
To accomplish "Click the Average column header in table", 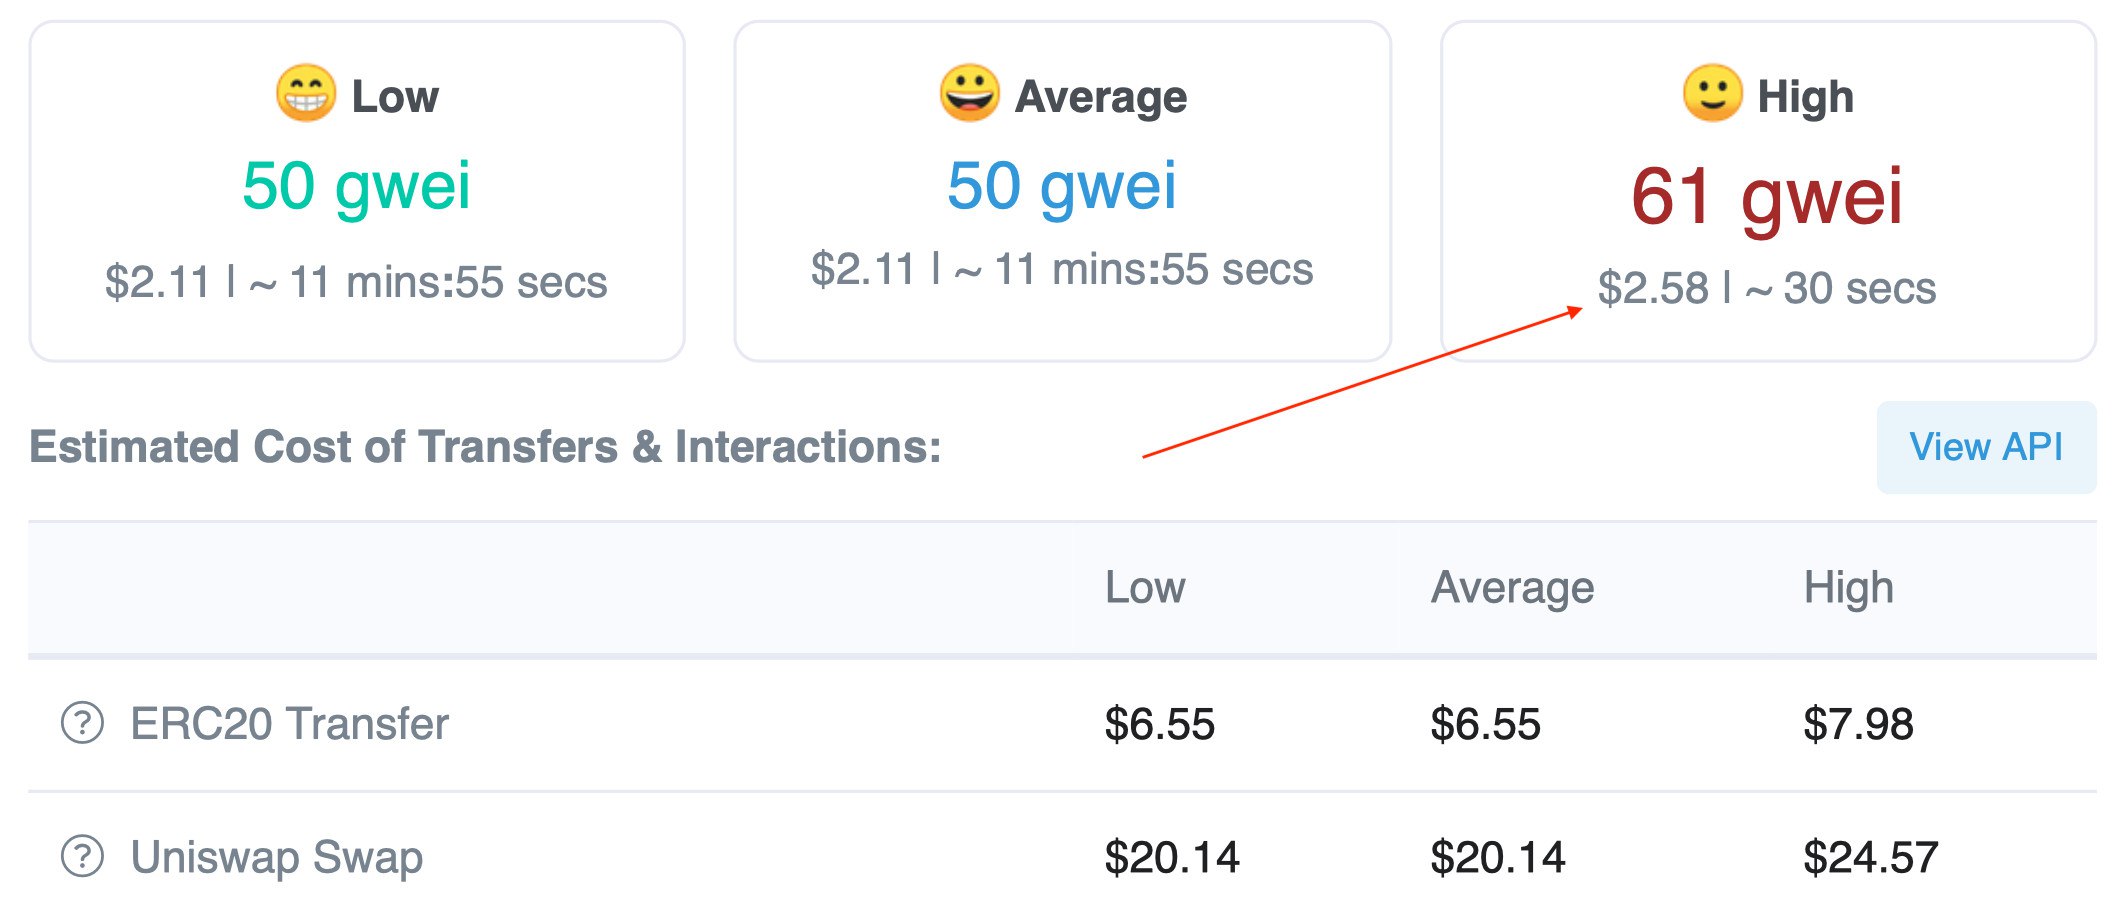I will 1512,588.
